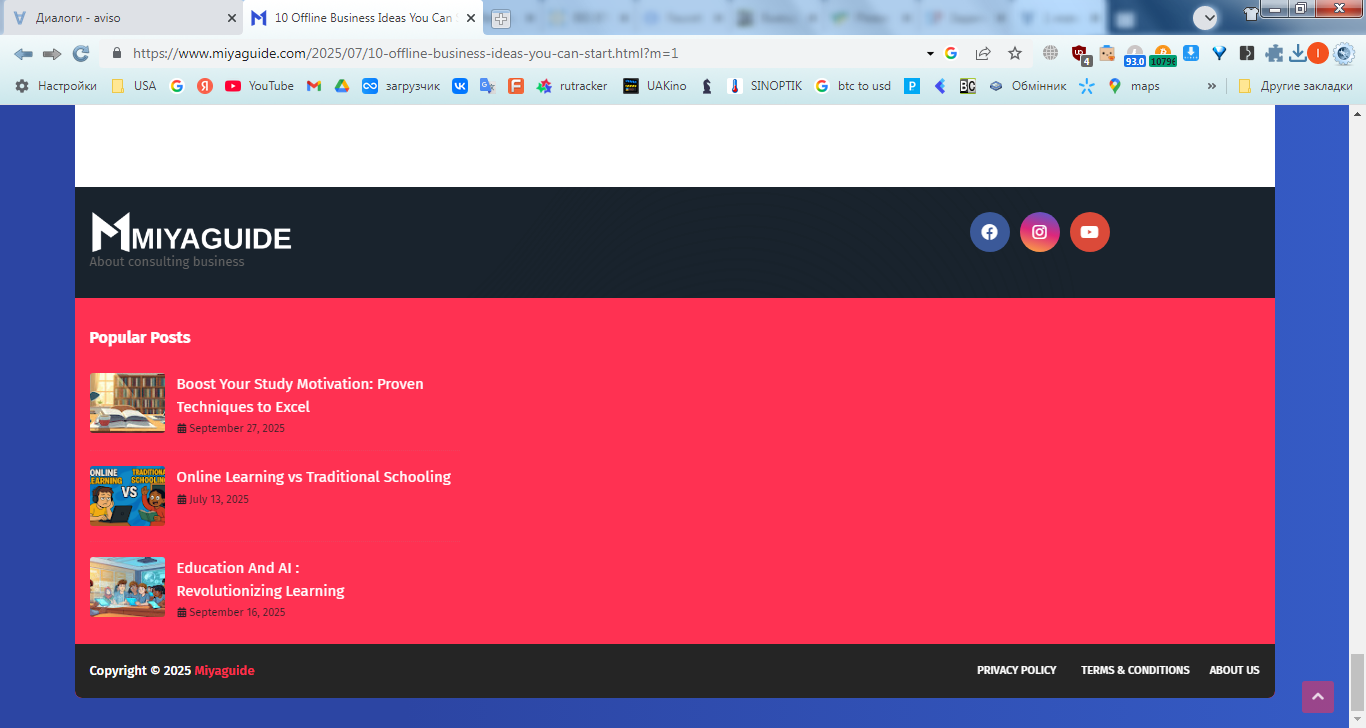
Task: Click the orange profile avatar
Action: click(x=1318, y=53)
